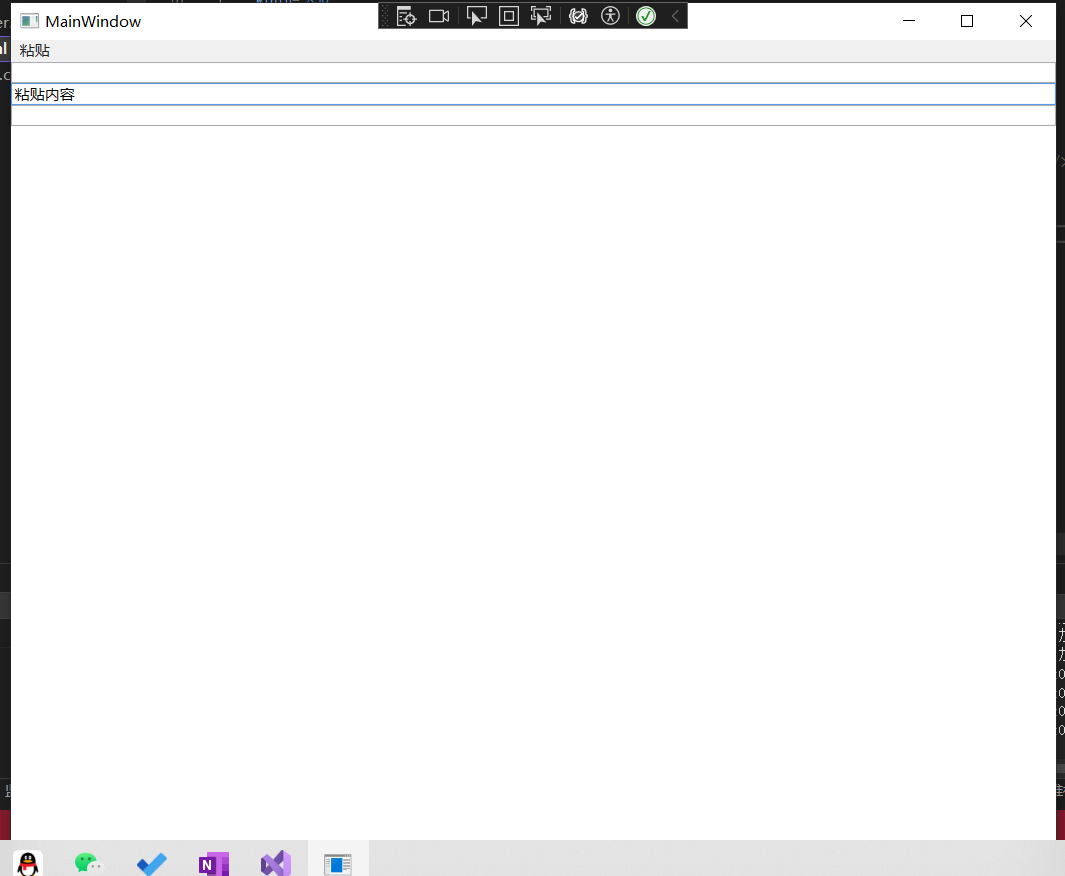Toggle Track Focused Element icon

coord(541,16)
